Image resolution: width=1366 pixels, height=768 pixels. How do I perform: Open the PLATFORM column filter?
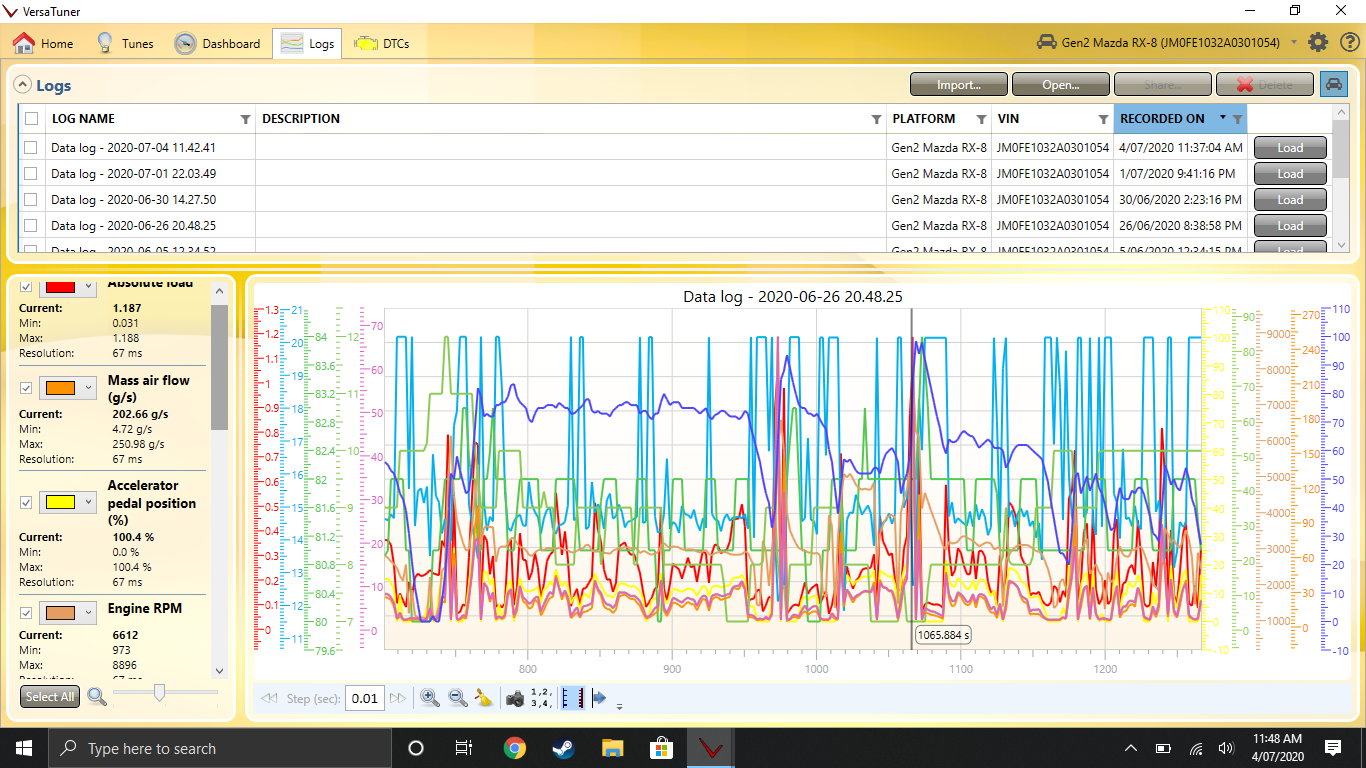[981, 120]
